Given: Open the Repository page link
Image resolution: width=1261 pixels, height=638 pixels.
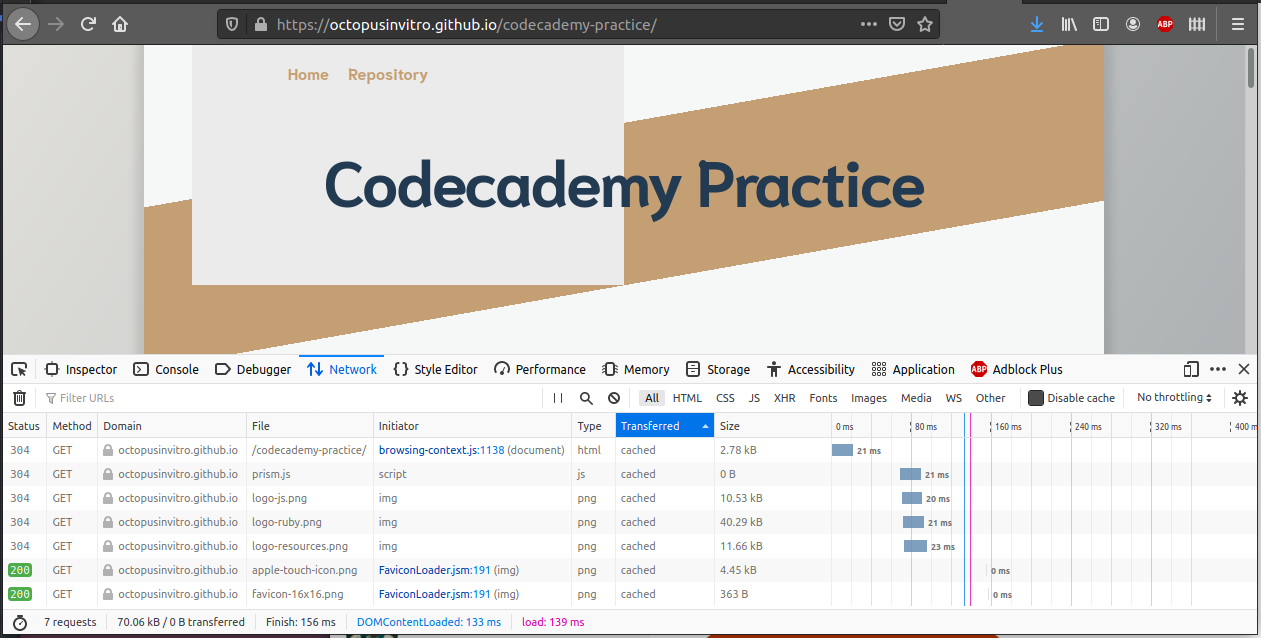Looking at the screenshot, I should click(x=387, y=75).
